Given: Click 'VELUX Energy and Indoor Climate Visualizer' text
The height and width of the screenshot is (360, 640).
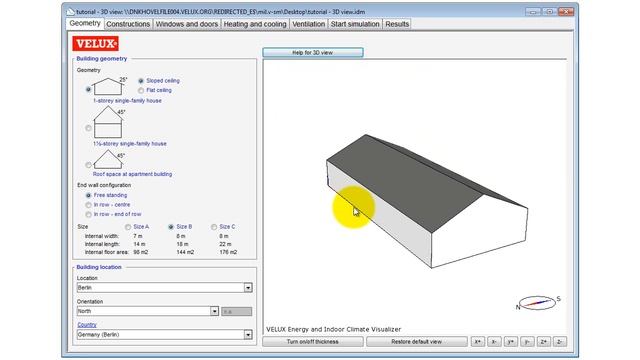Looking at the screenshot, I should (333, 329).
